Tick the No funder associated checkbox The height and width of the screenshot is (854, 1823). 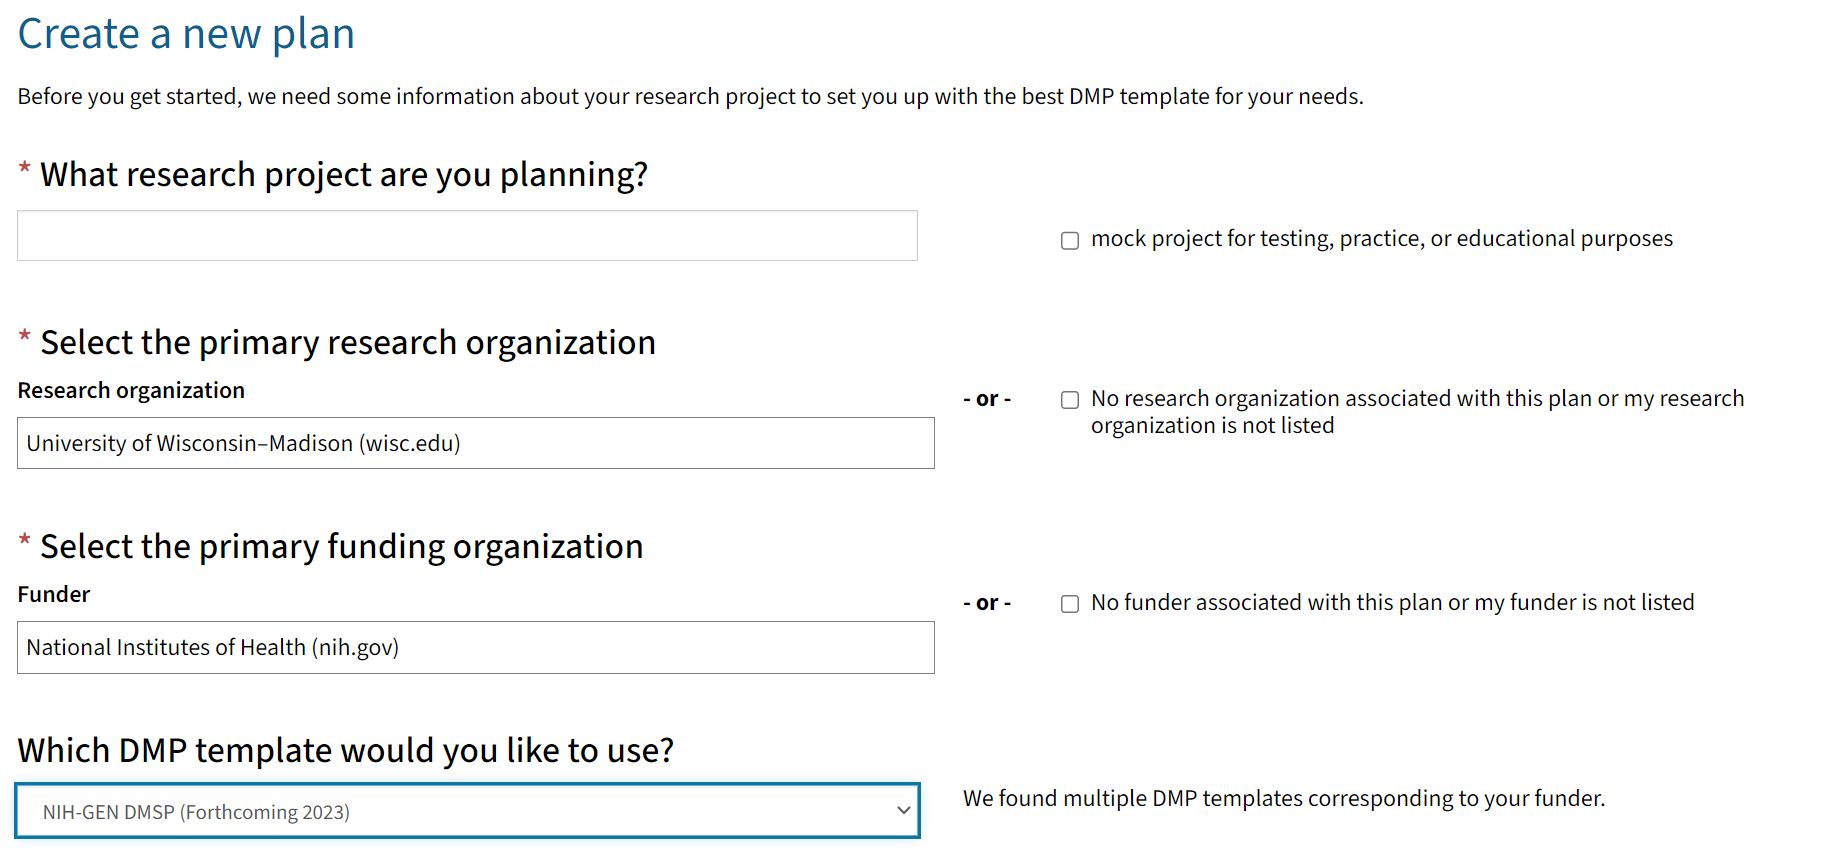1070,604
